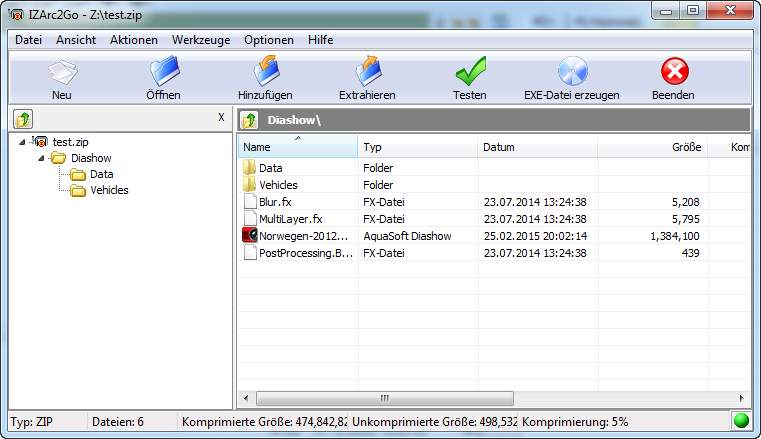The image size is (761, 439).
Task: Sort files by the Datum column header
Action: [x=537, y=147]
